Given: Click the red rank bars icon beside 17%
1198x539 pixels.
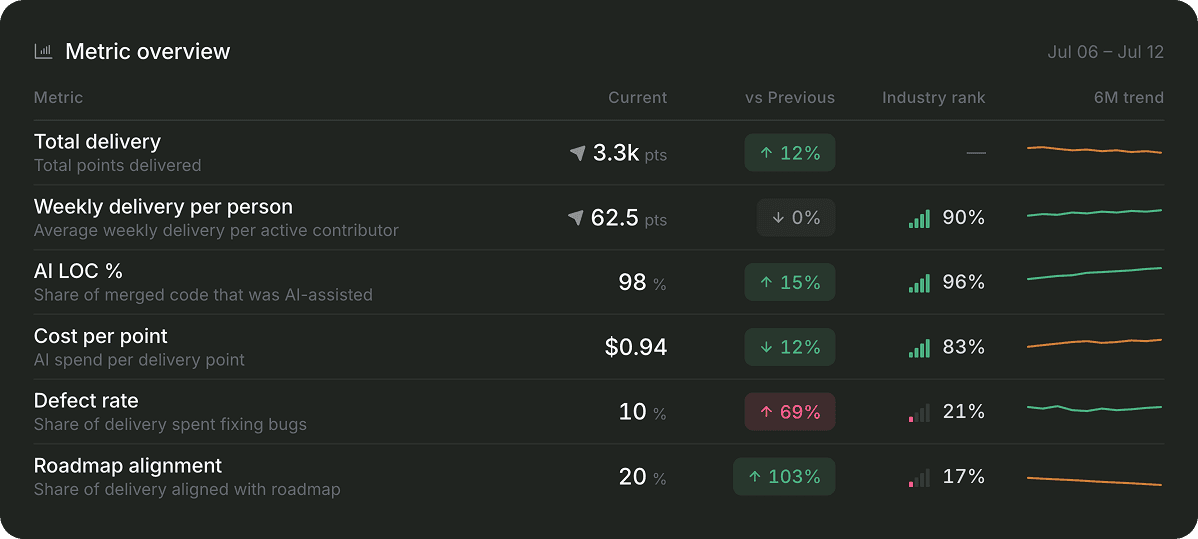Looking at the screenshot, I should 919,477.
